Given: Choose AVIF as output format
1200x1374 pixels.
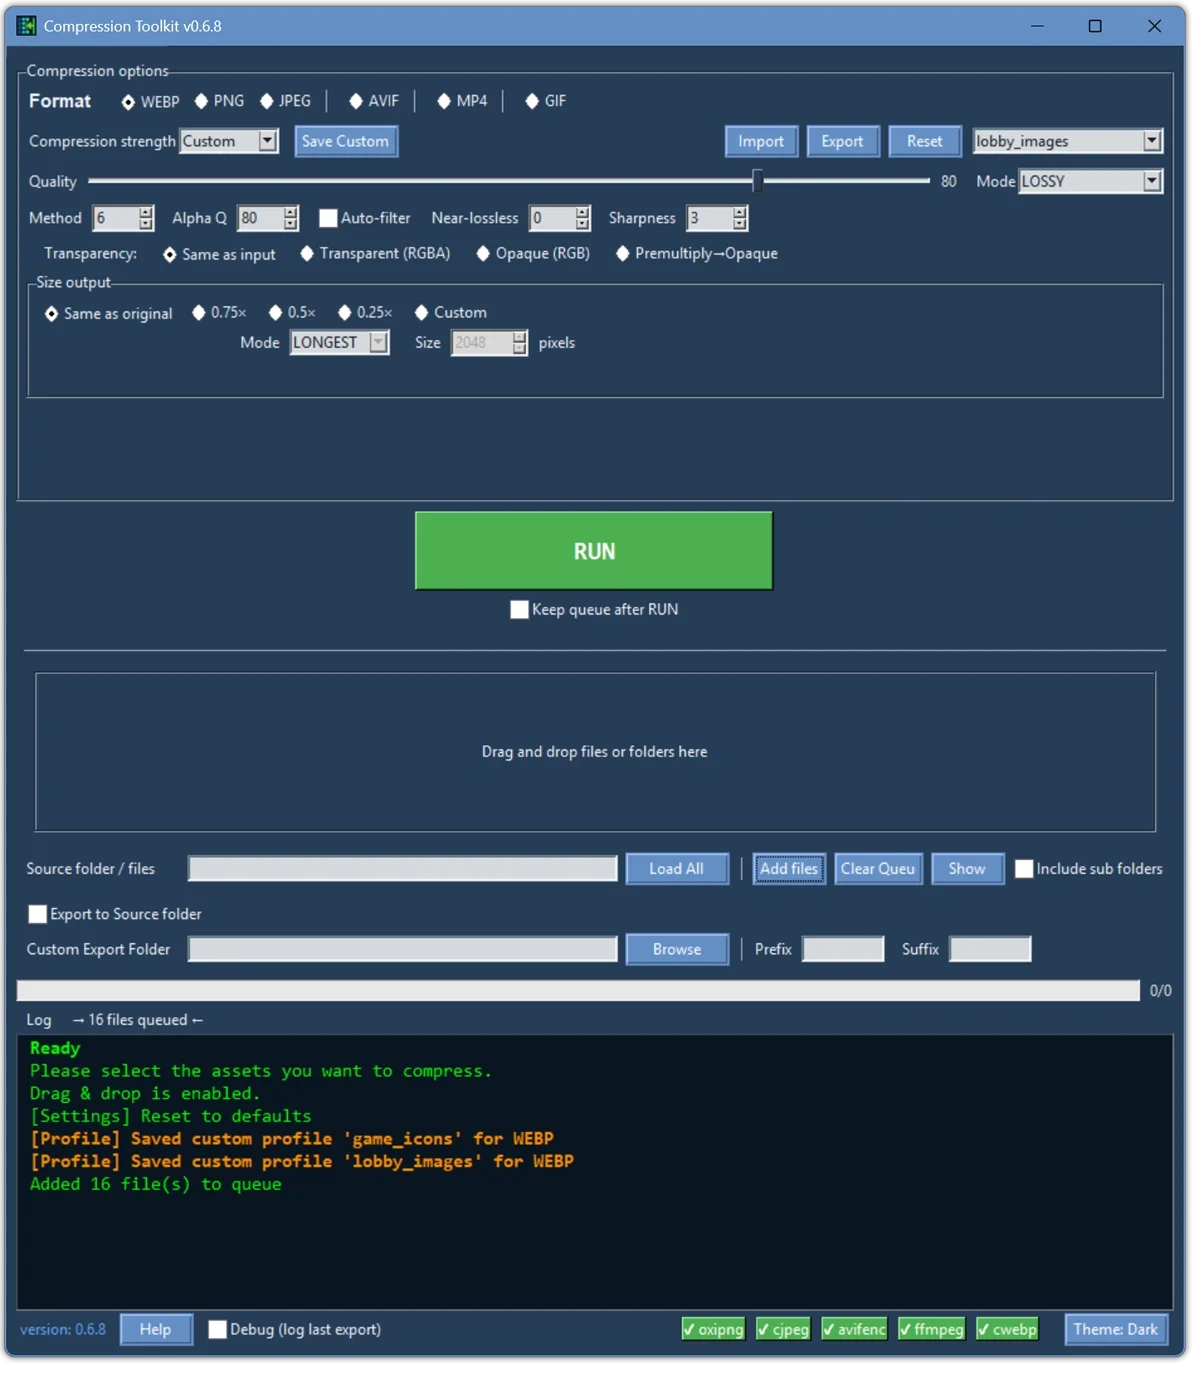Looking at the screenshot, I should pyautogui.click(x=356, y=101).
